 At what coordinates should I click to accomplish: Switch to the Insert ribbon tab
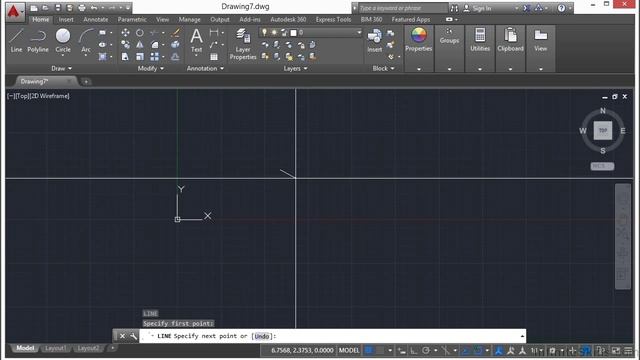(x=66, y=19)
